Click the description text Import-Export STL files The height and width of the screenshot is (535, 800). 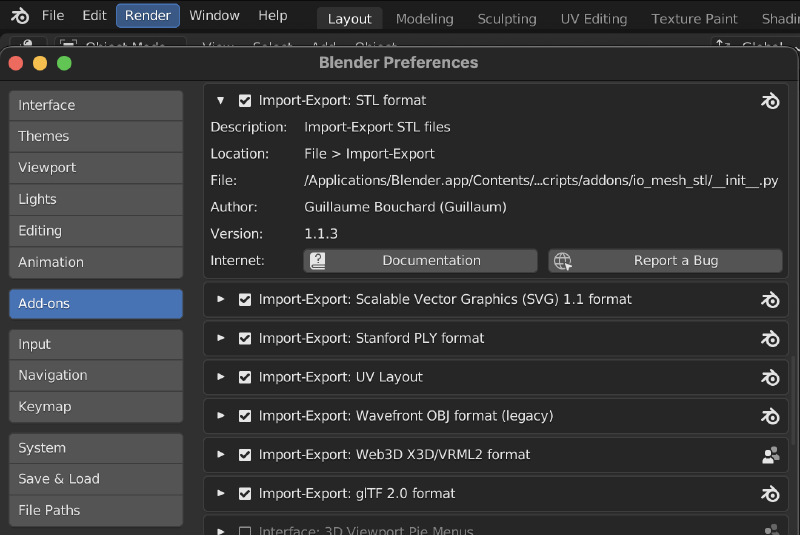click(377, 127)
